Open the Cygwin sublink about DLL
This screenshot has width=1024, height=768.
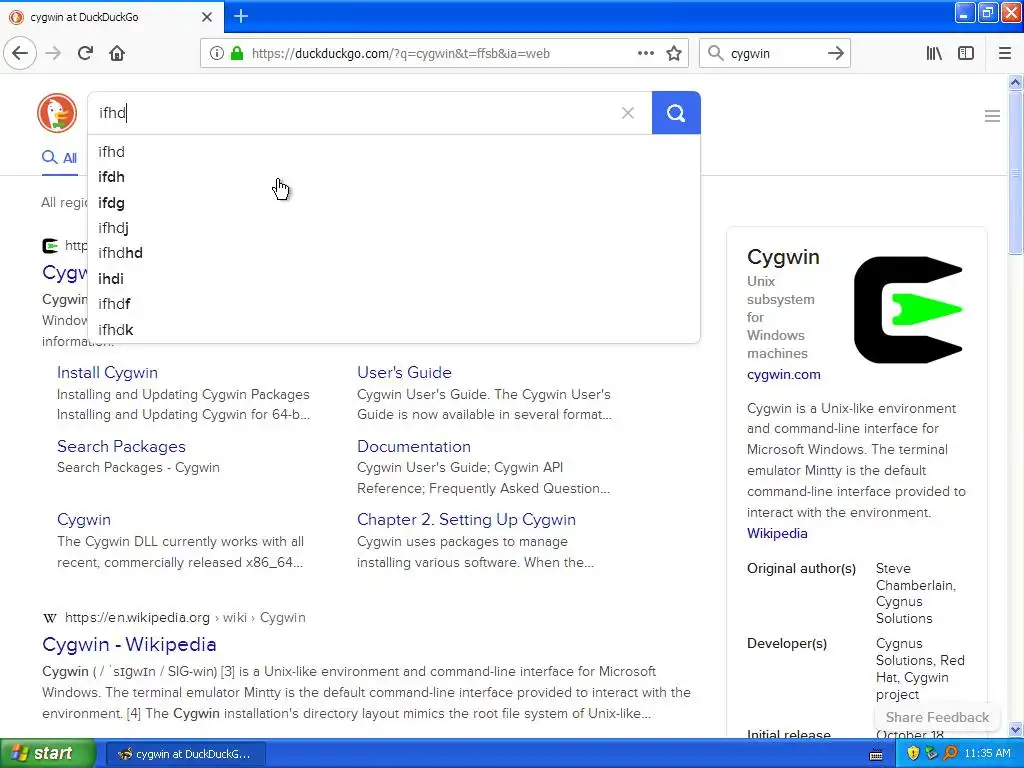point(84,520)
